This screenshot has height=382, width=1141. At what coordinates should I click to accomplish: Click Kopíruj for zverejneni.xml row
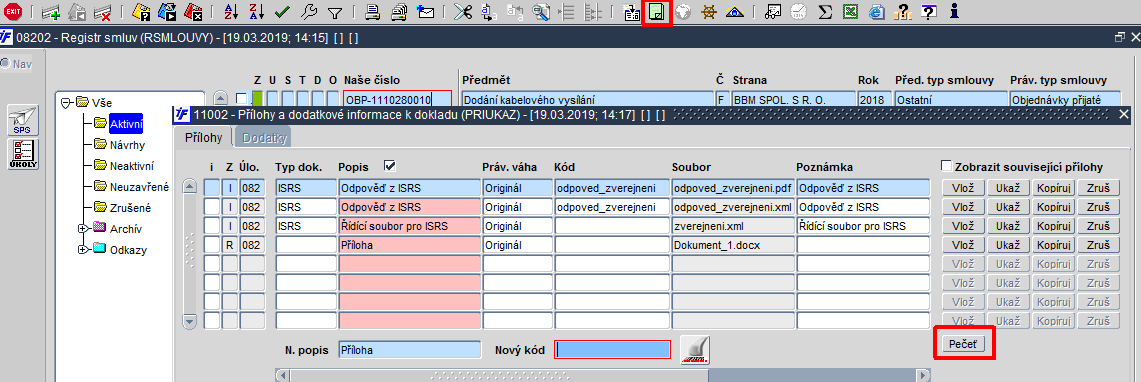coord(1053,226)
